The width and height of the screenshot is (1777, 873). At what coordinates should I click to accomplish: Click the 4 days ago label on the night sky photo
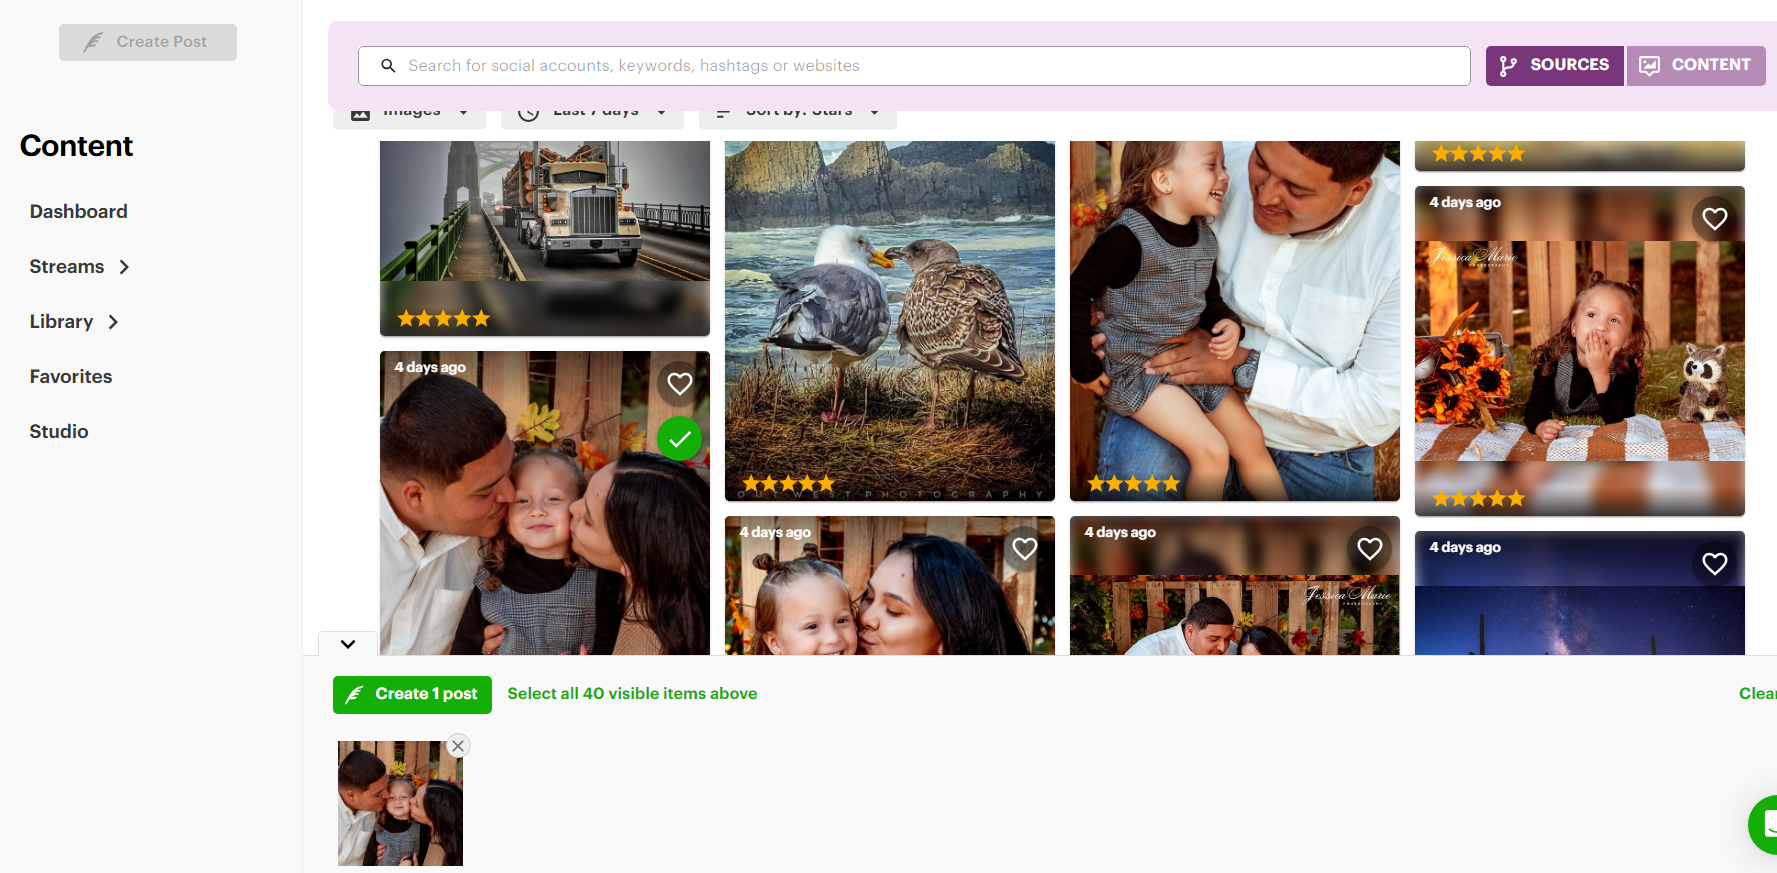pyautogui.click(x=1465, y=548)
